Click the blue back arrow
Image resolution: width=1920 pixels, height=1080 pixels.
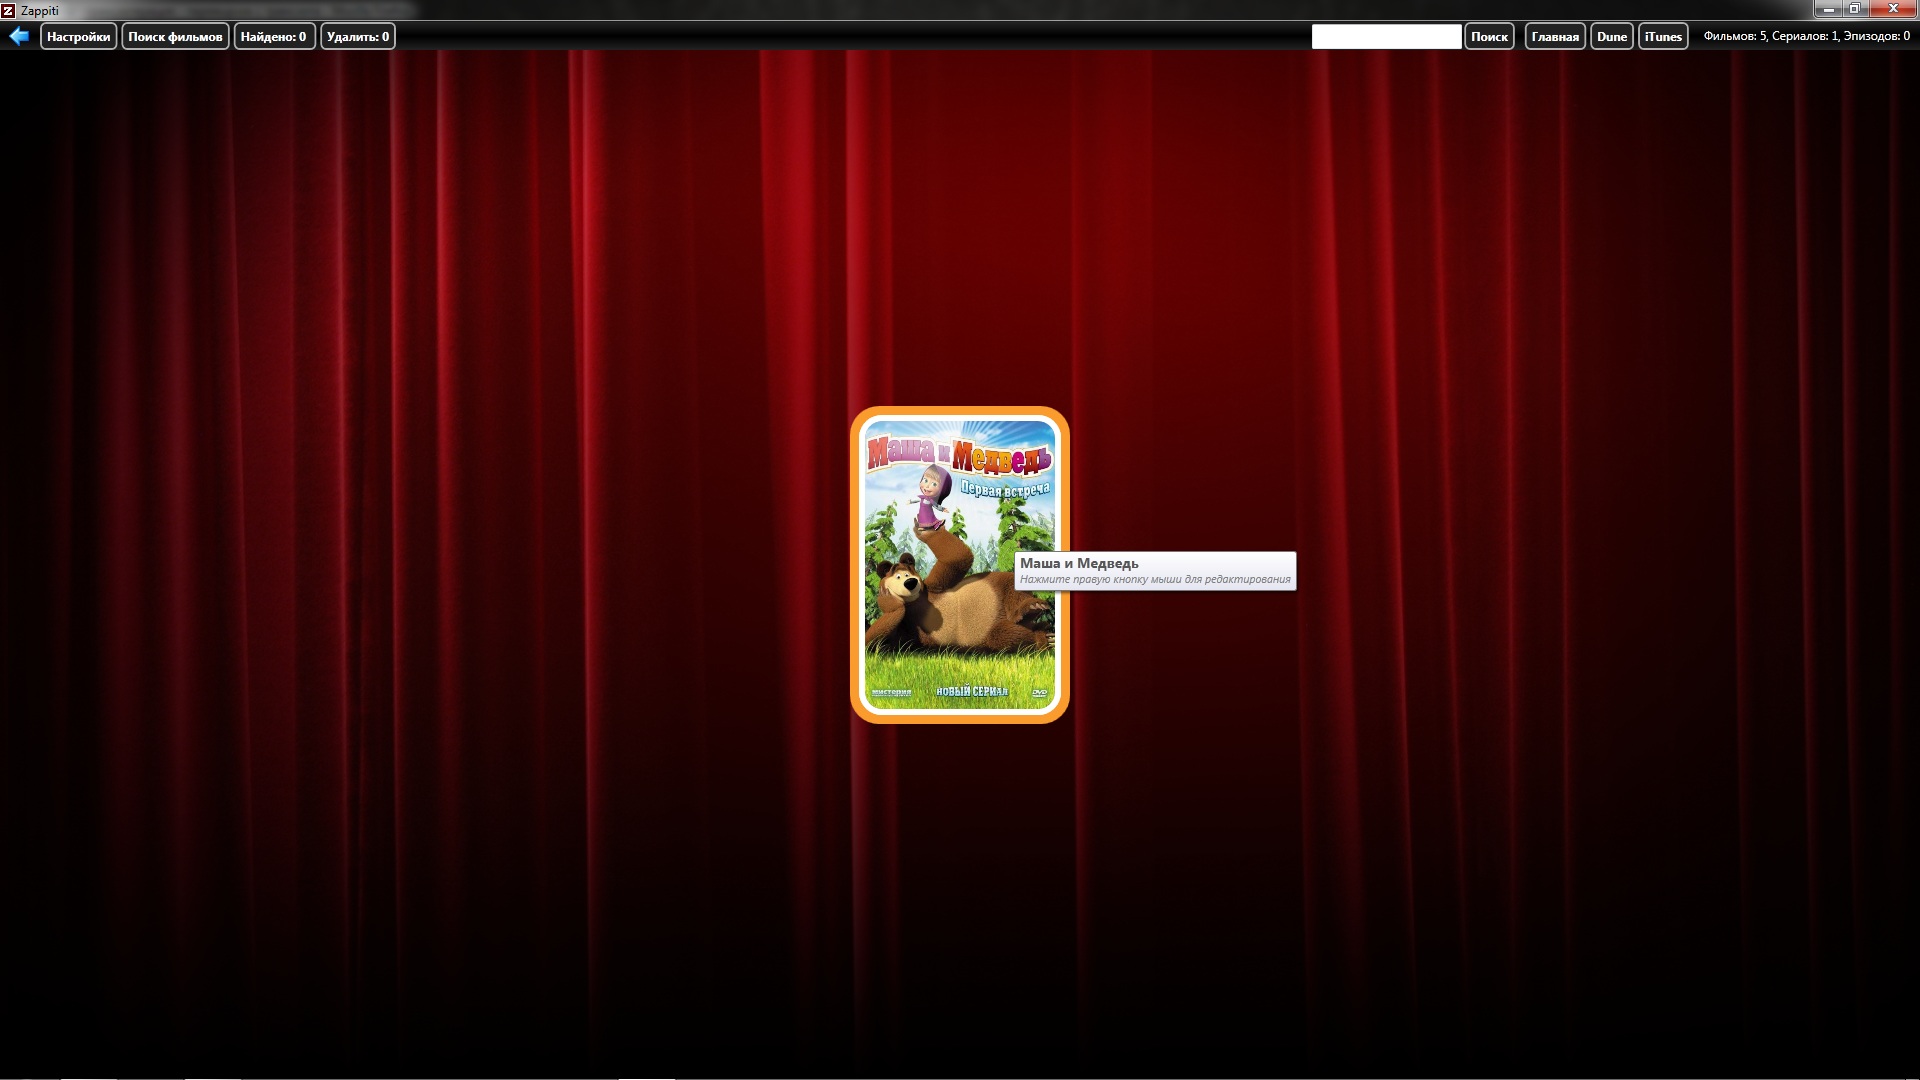pyautogui.click(x=19, y=36)
